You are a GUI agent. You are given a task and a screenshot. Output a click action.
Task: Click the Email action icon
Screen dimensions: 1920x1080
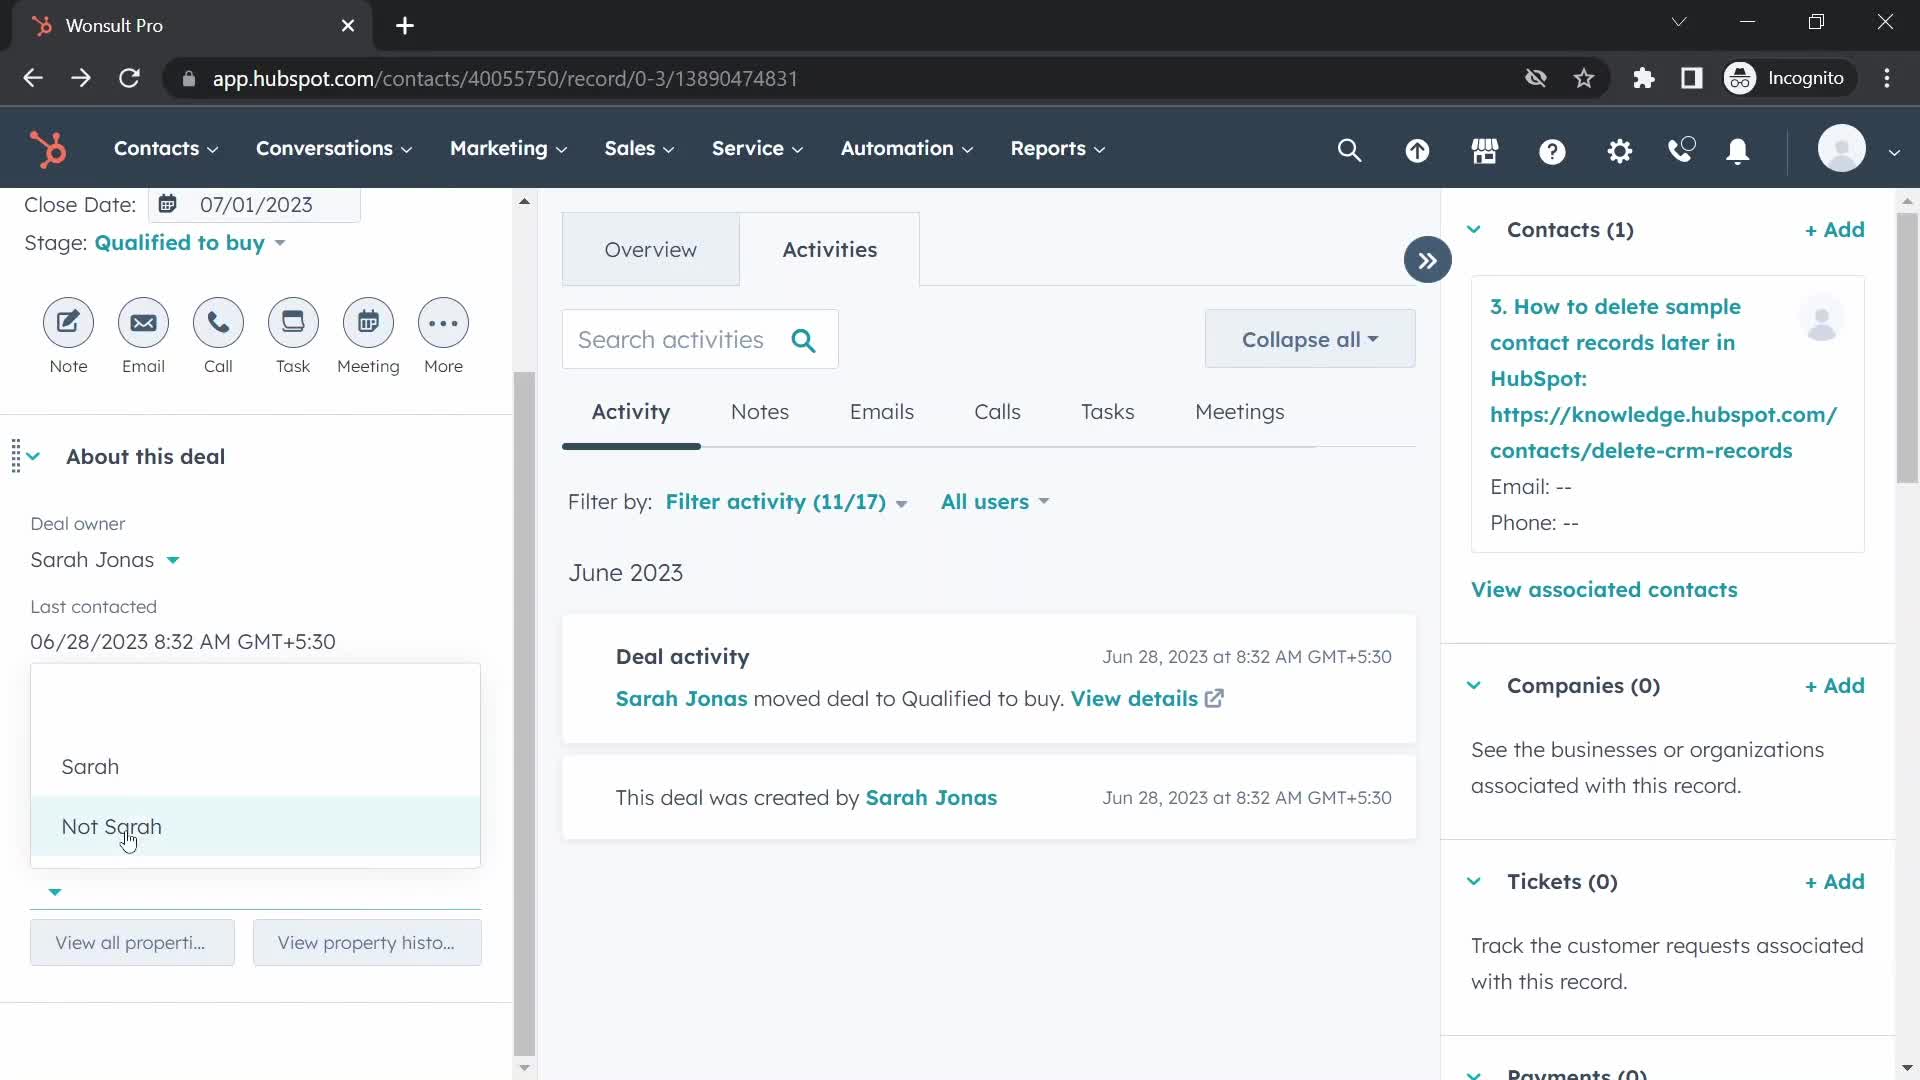tap(143, 323)
